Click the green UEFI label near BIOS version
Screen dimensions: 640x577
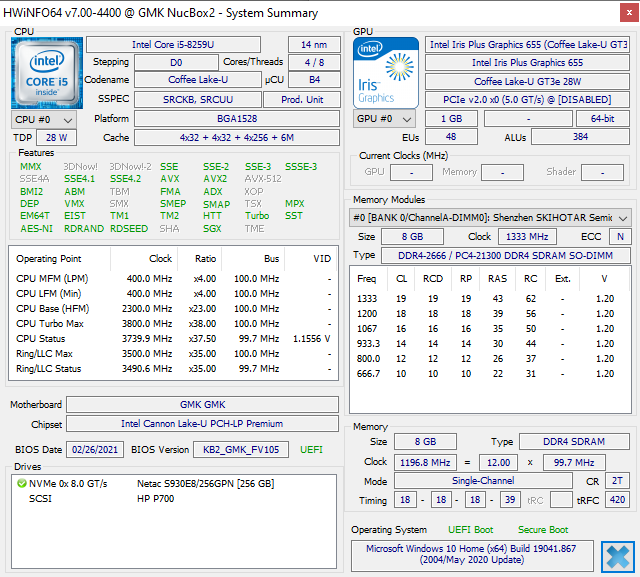coord(311,450)
